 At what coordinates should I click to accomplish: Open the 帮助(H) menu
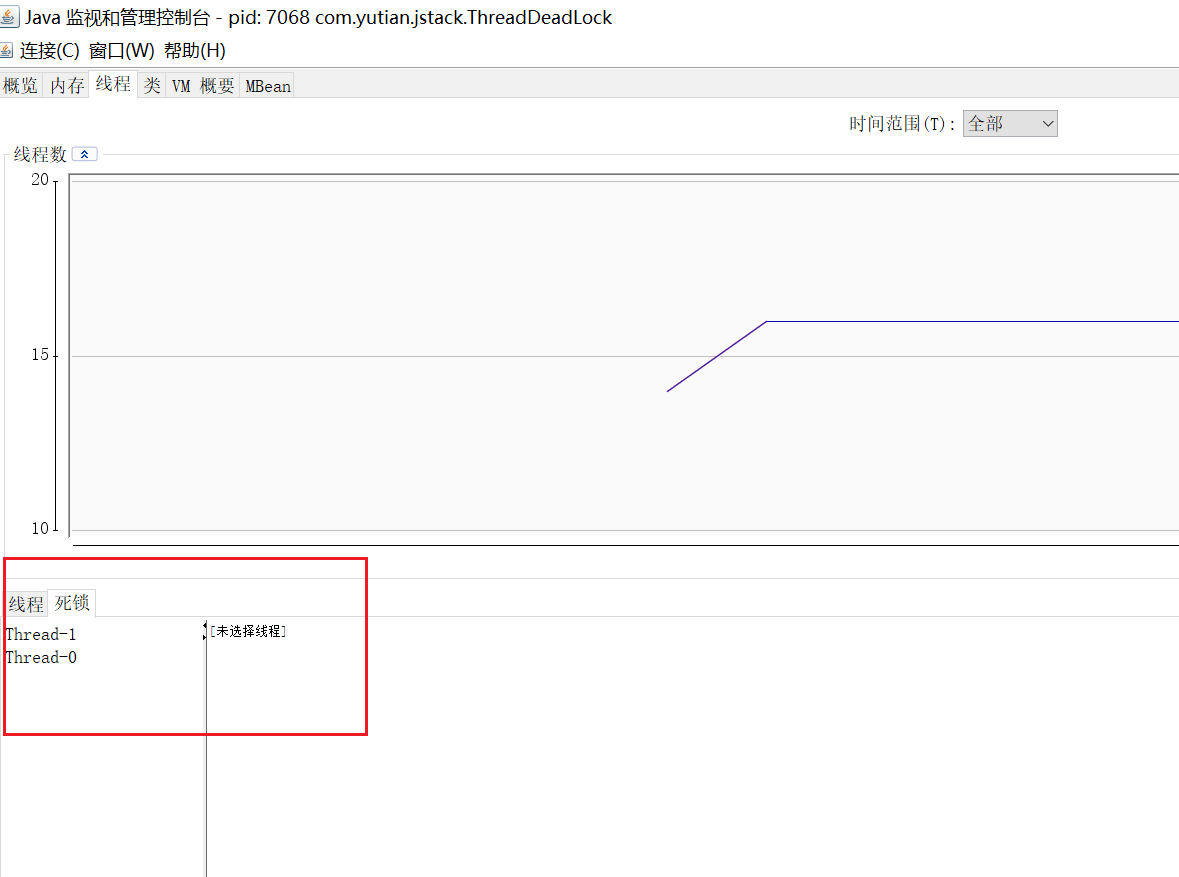pos(194,50)
